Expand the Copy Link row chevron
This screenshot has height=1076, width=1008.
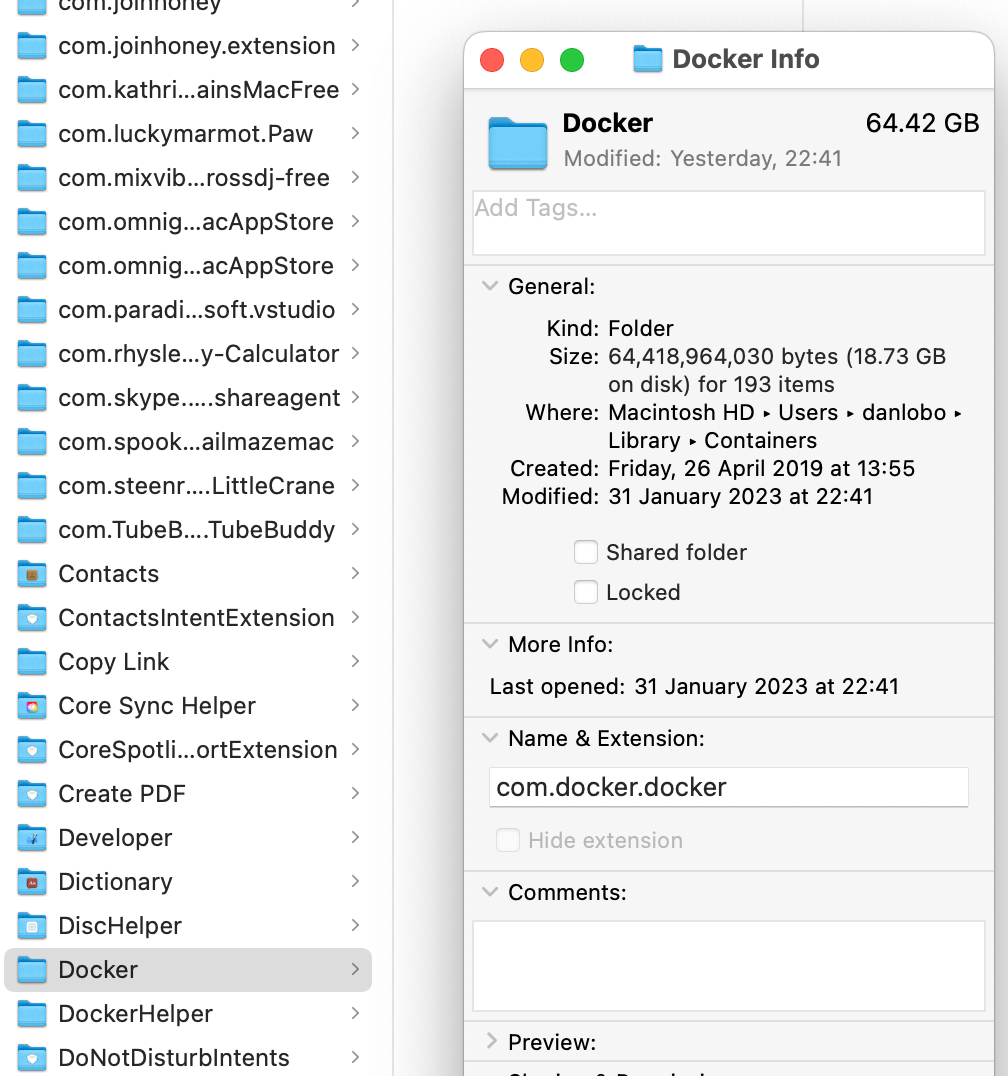click(x=355, y=661)
